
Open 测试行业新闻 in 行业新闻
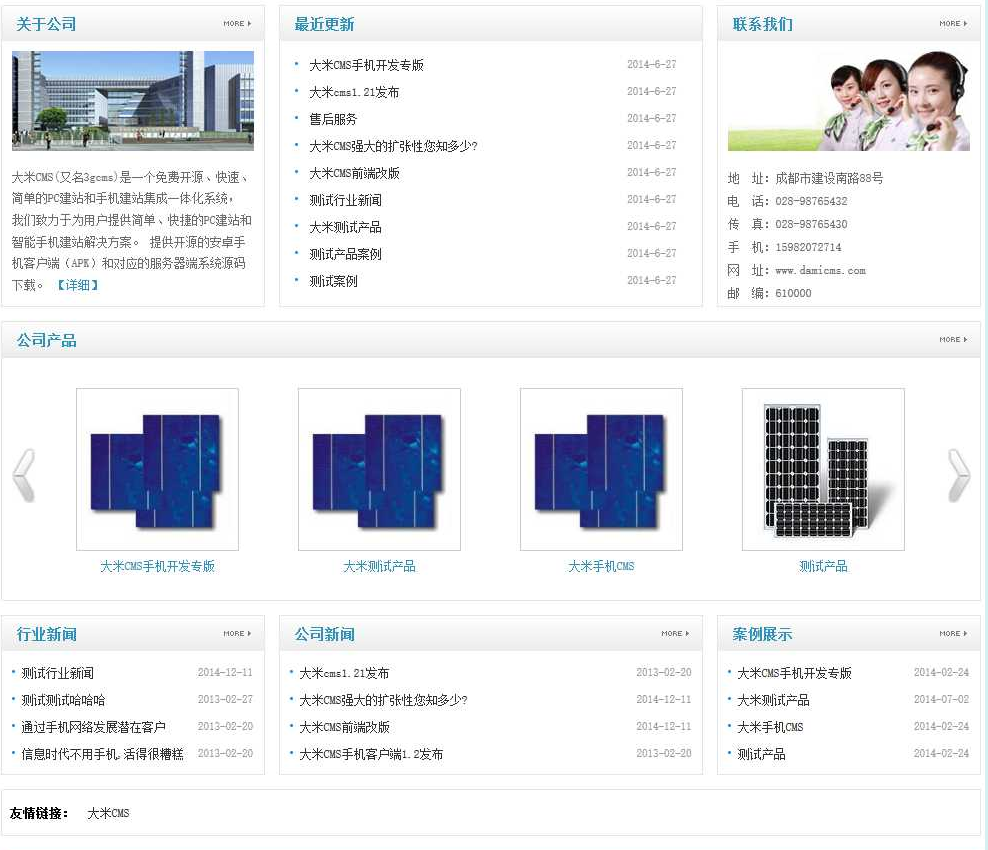tap(55, 673)
